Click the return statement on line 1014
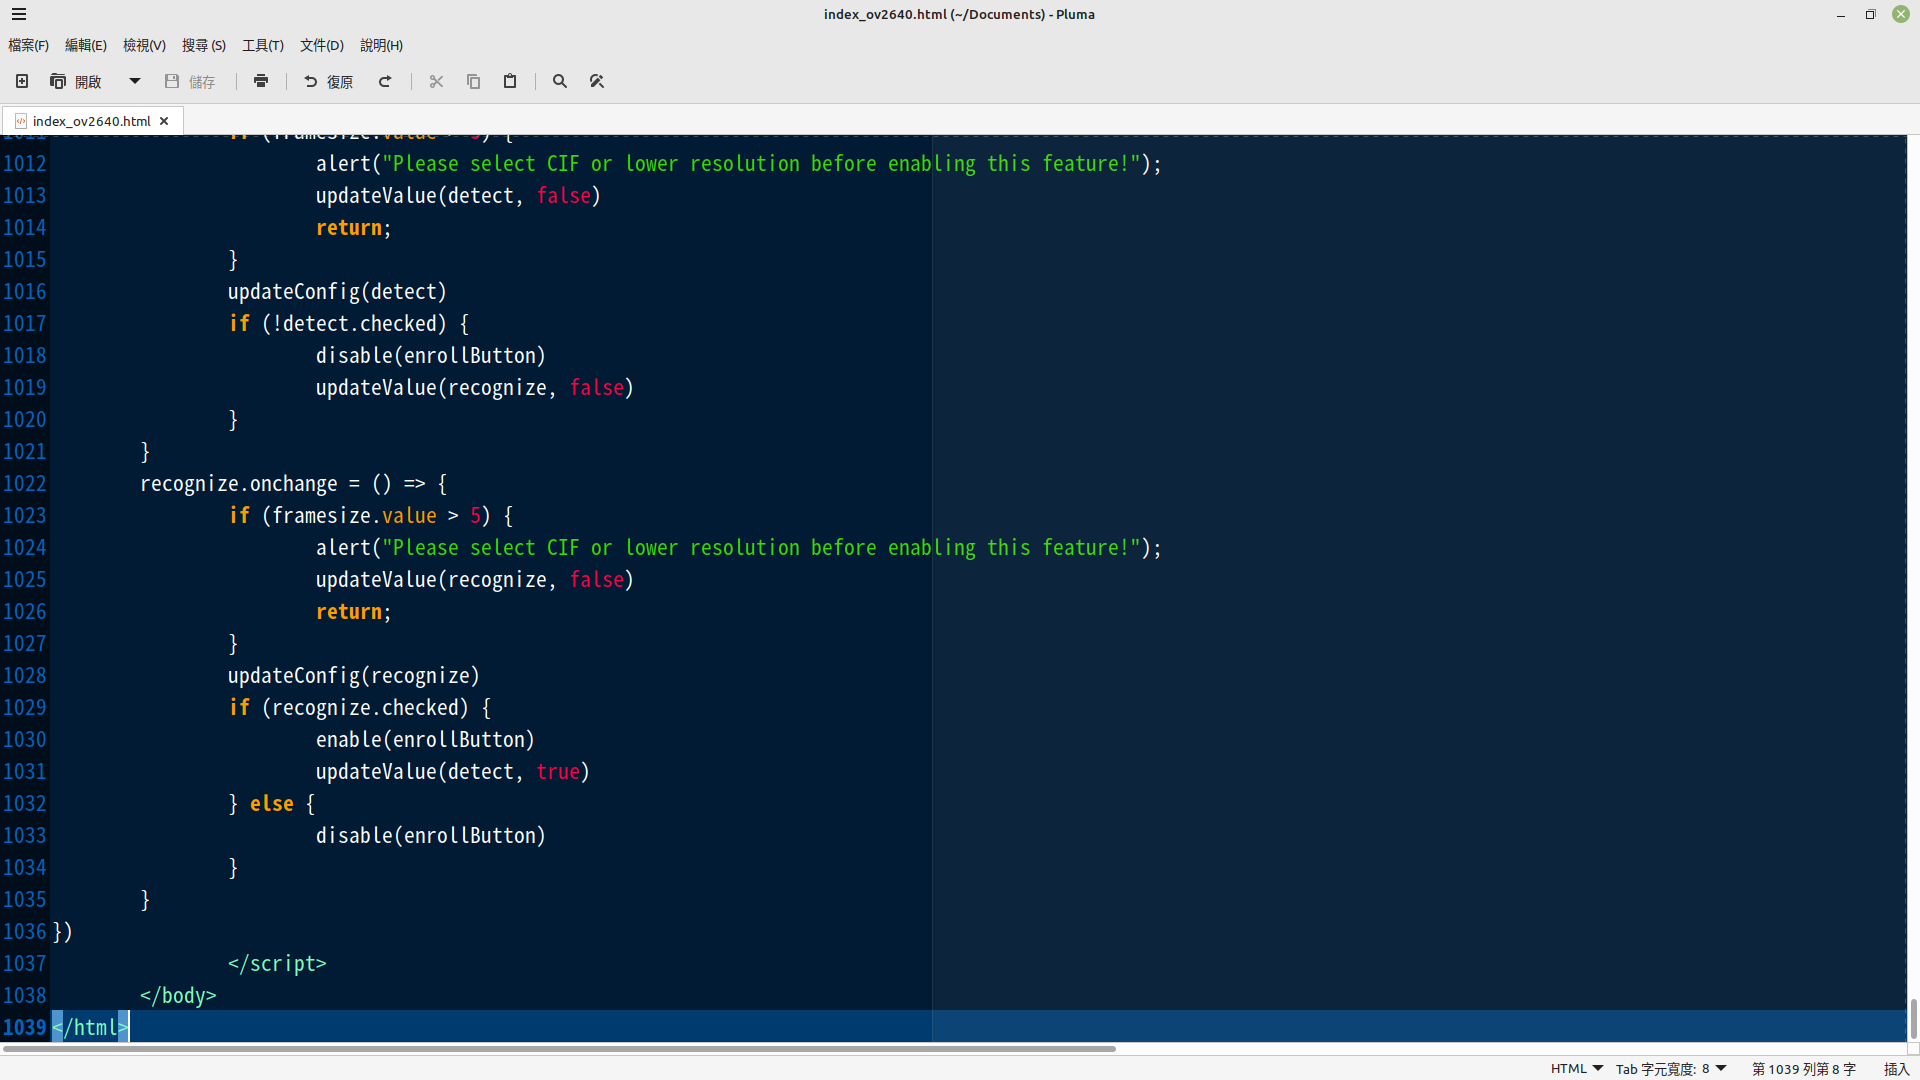The image size is (1920, 1080). (x=353, y=228)
